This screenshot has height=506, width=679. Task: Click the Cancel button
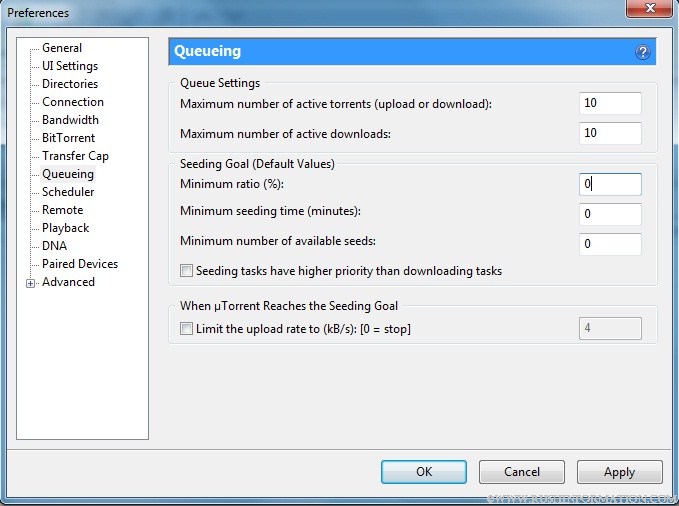click(521, 472)
